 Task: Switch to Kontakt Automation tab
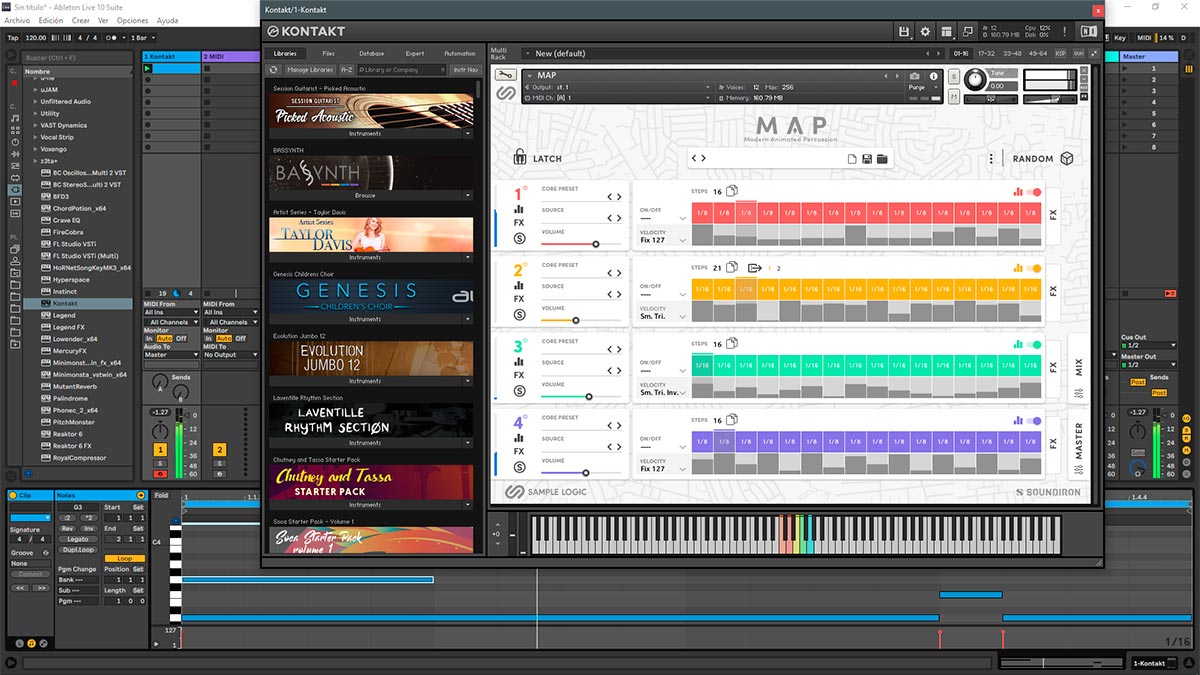click(460, 53)
